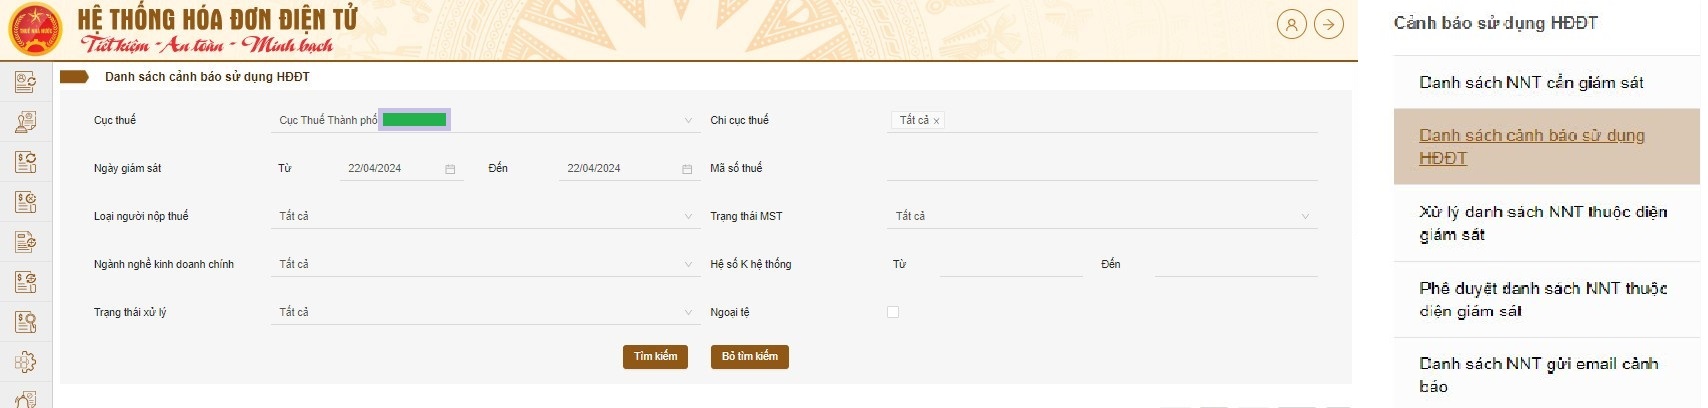Open the invoice magnifier icon in sidebar
This screenshot has width=1708, height=408.
tap(26, 322)
